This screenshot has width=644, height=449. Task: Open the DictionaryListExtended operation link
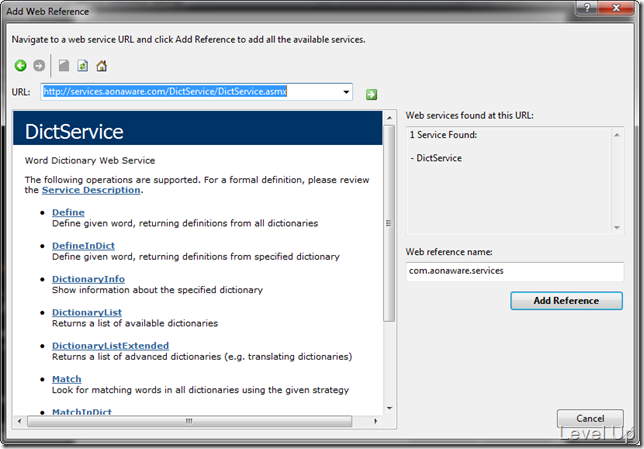pos(110,345)
